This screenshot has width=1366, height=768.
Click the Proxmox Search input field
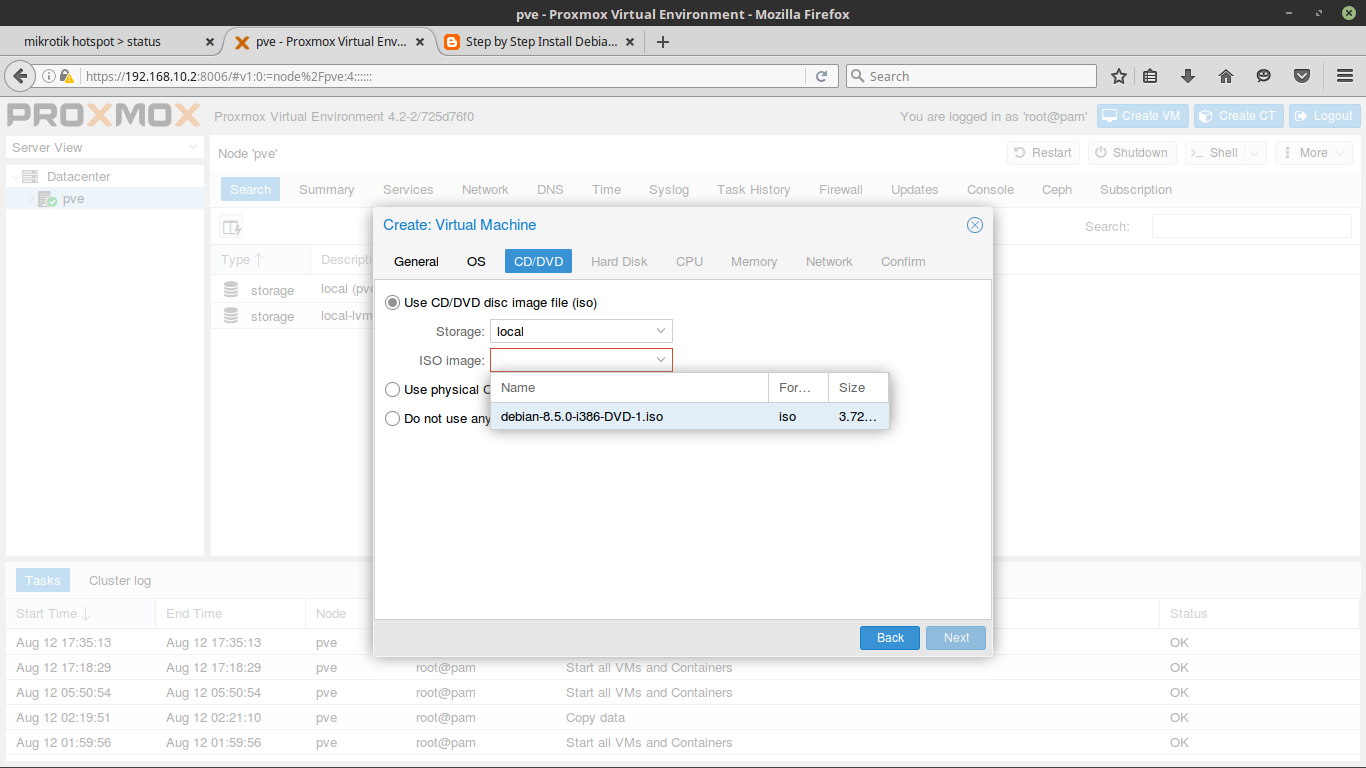[x=1251, y=226]
